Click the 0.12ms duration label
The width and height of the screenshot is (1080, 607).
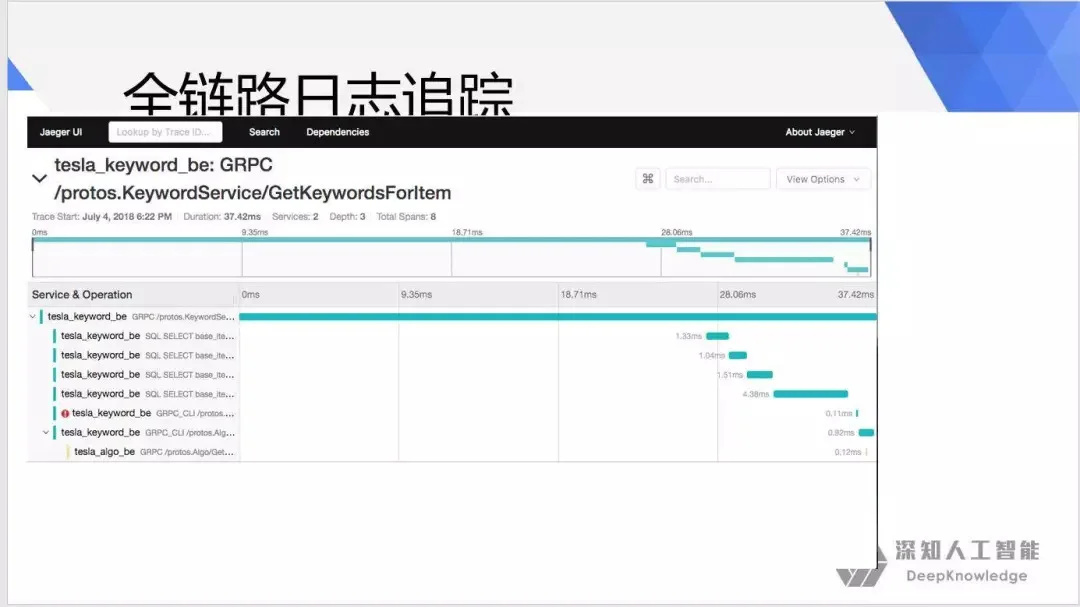(x=848, y=452)
